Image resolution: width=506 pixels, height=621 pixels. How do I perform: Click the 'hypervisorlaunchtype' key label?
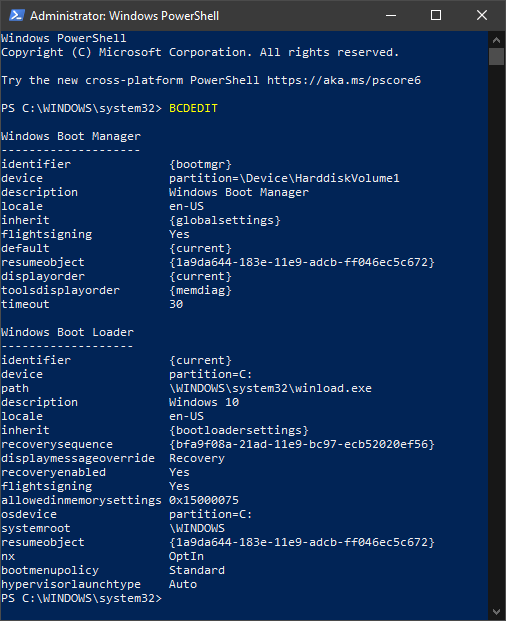coord(71,584)
